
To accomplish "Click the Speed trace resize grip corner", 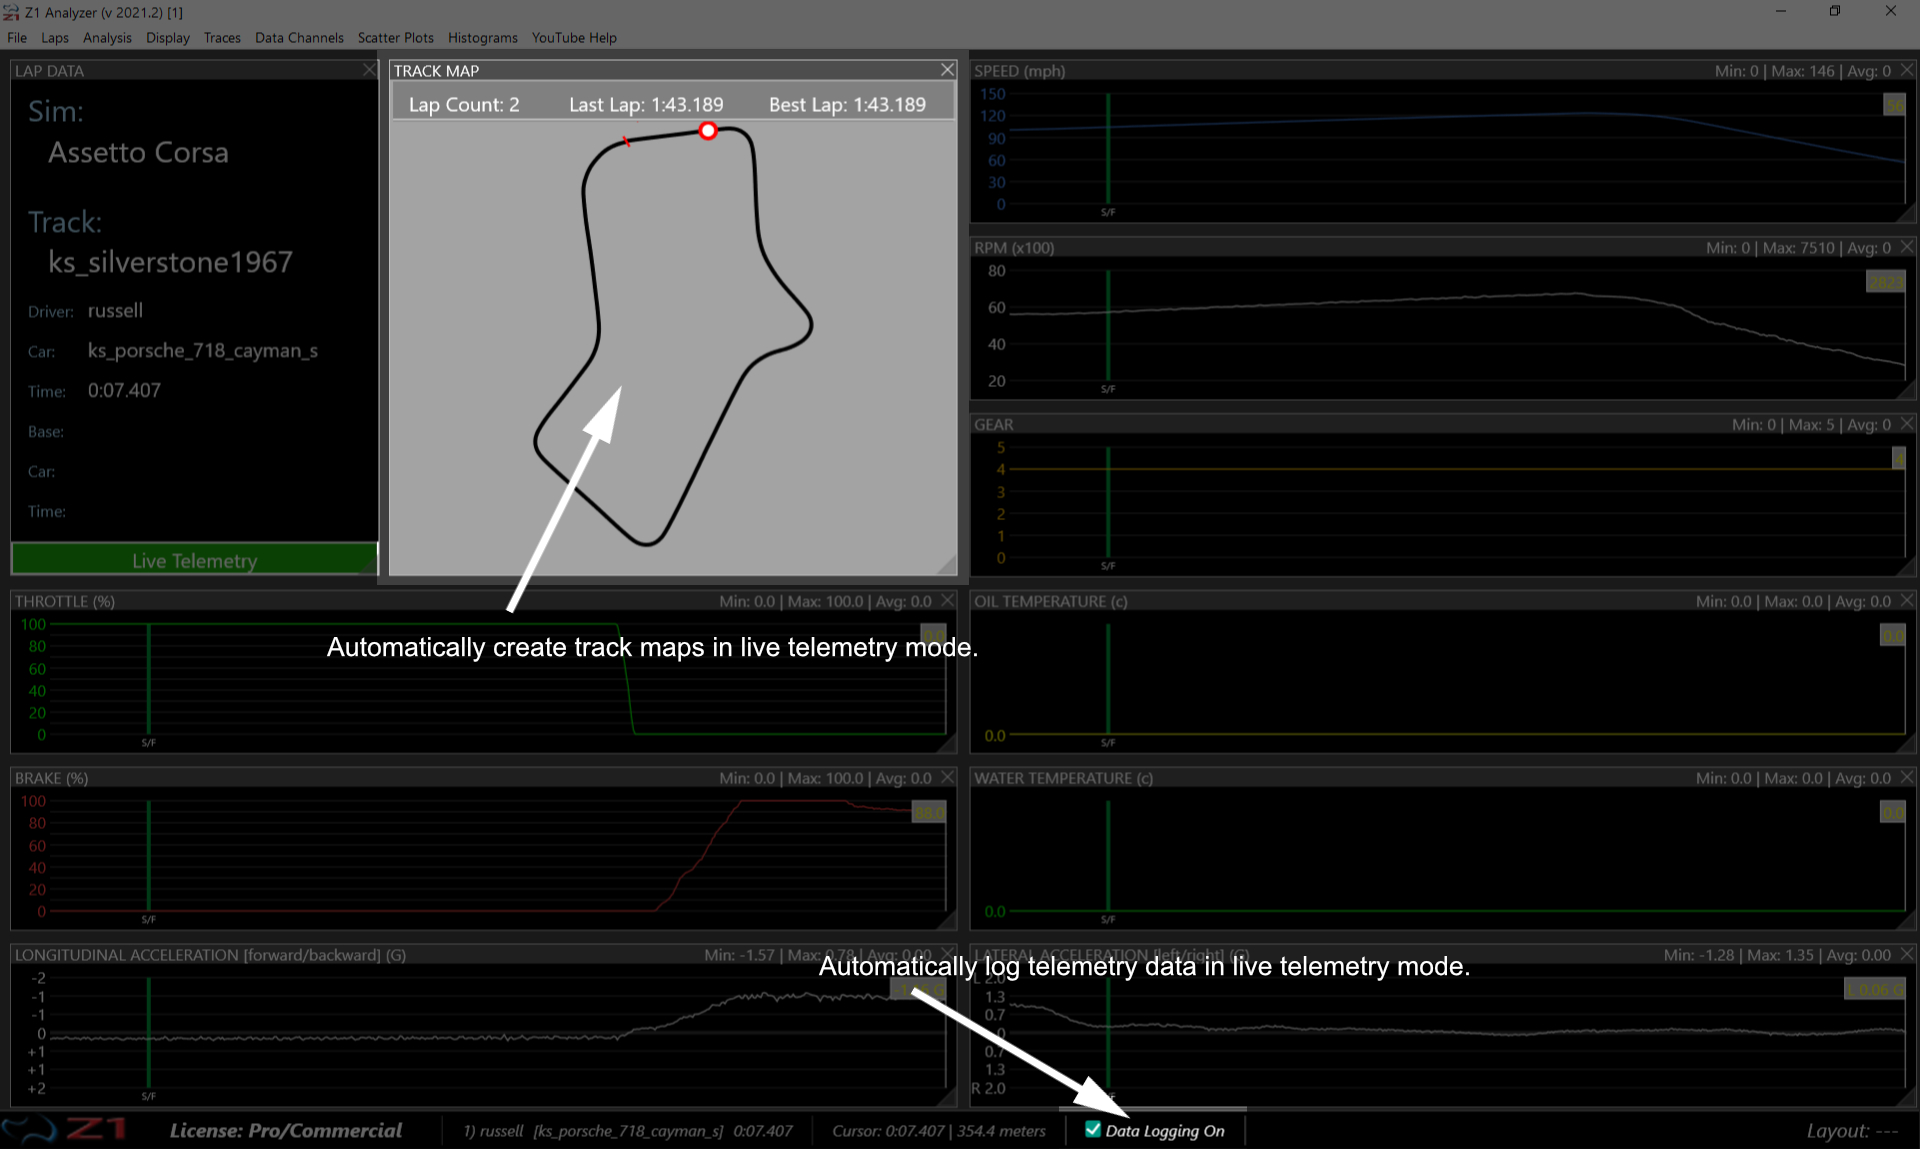I will click(1906, 213).
